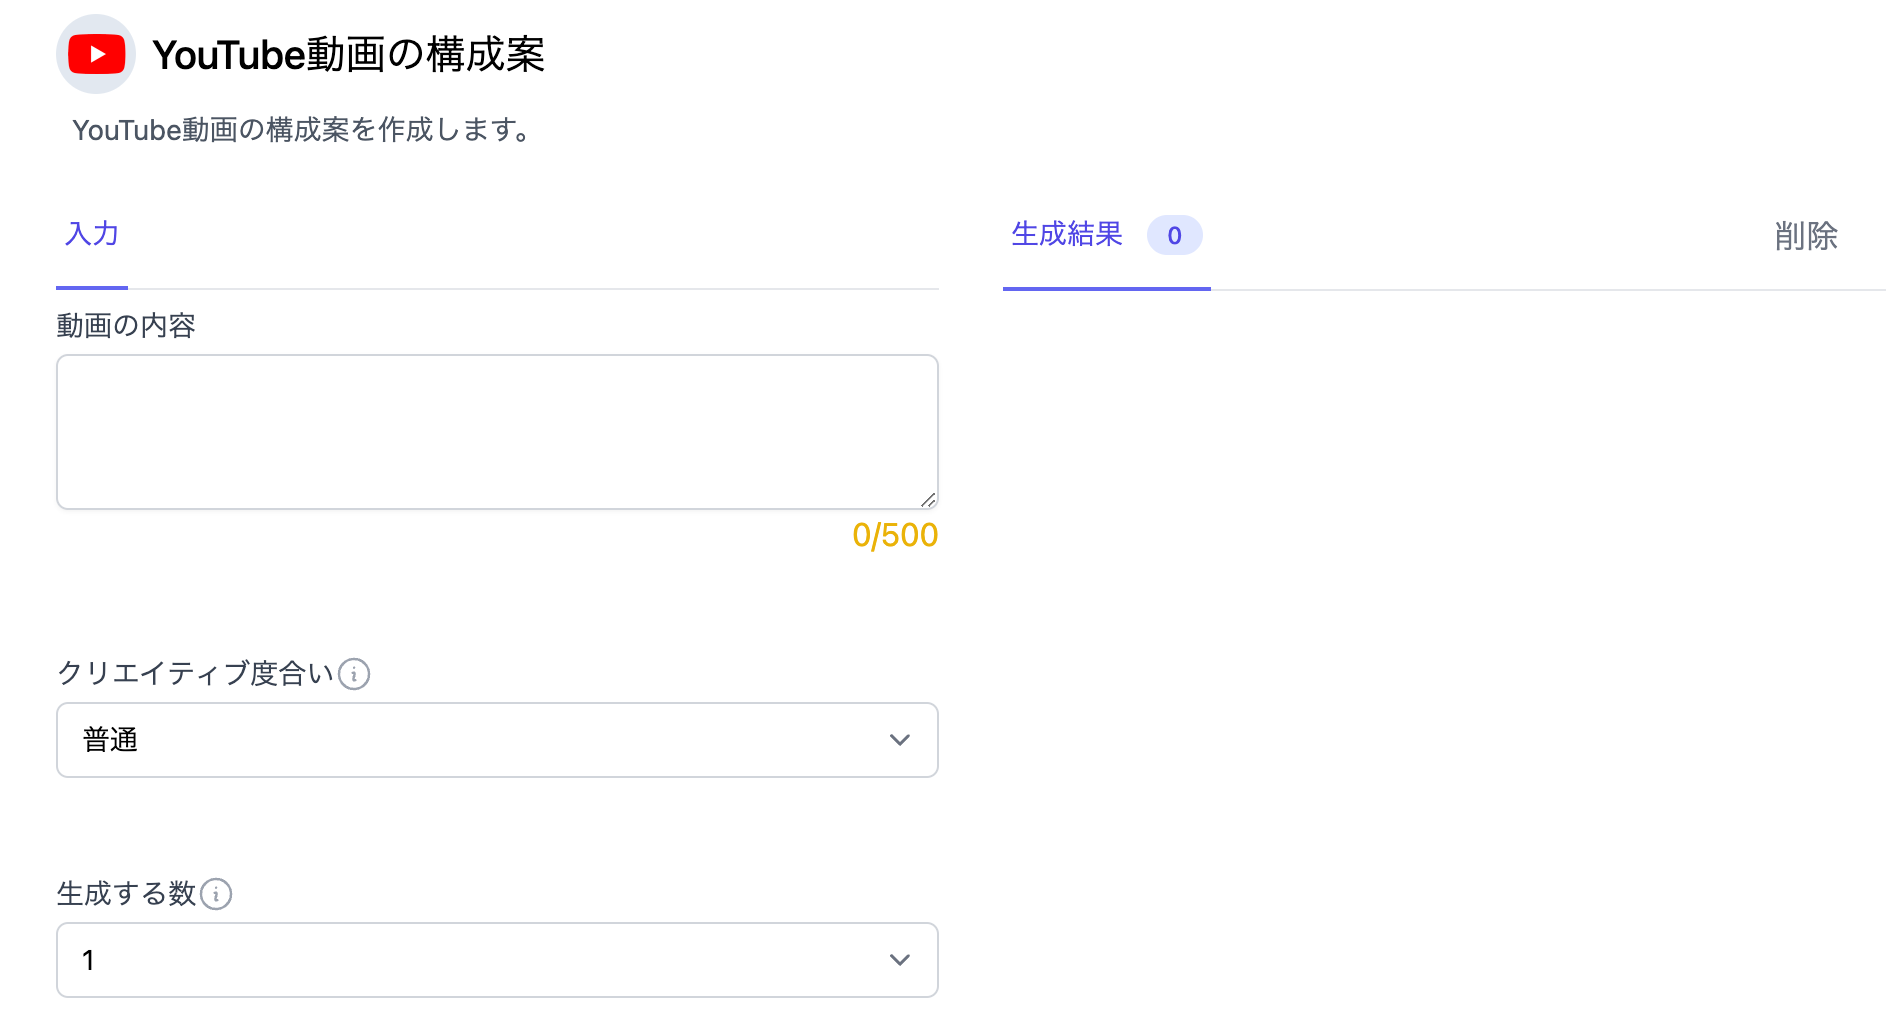This screenshot has width=1888, height=1030.
Task: Click the info icon beside クリエイティブ度合い
Action: pyautogui.click(x=354, y=674)
